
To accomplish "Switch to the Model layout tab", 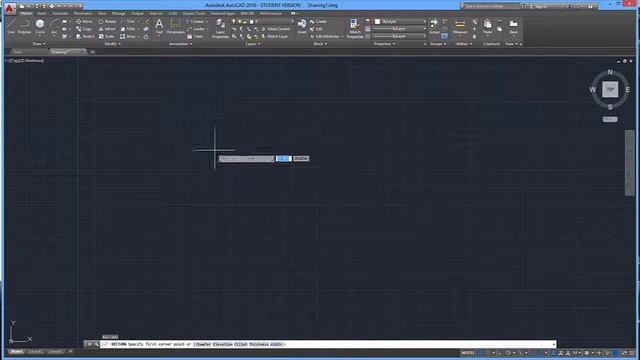I will (x=16, y=351).
